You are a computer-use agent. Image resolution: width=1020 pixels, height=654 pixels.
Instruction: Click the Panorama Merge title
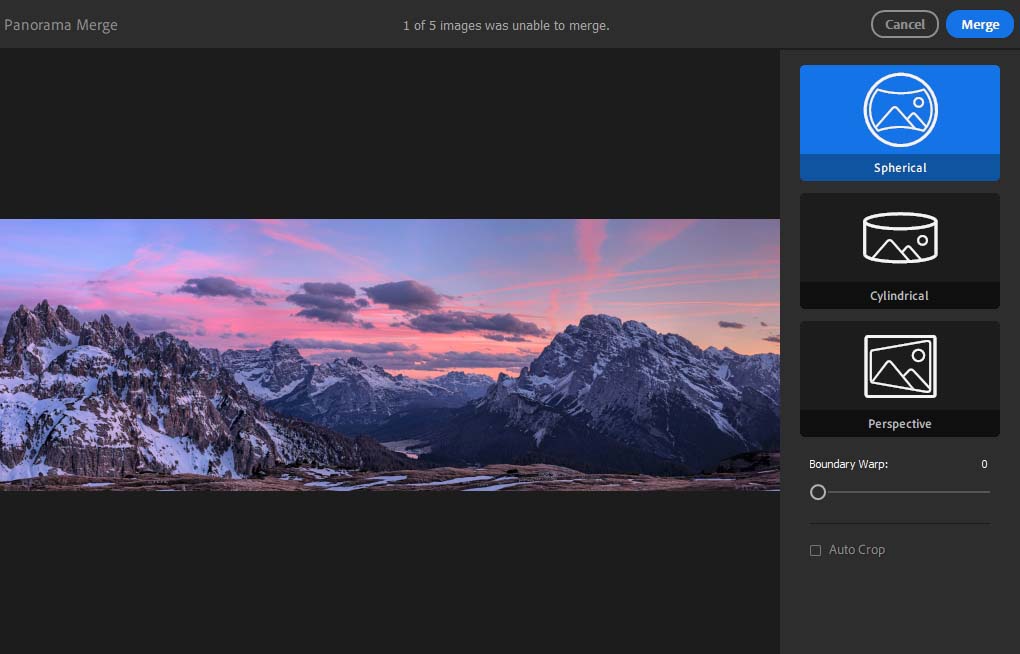(x=60, y=25)
